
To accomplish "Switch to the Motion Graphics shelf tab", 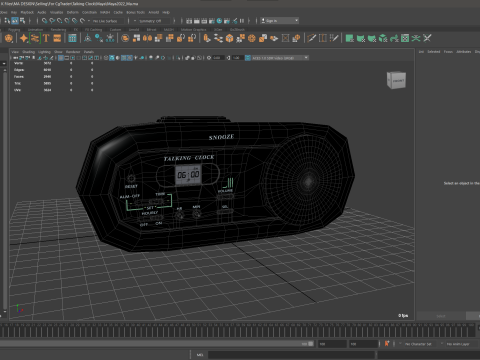I will [193, 30].
